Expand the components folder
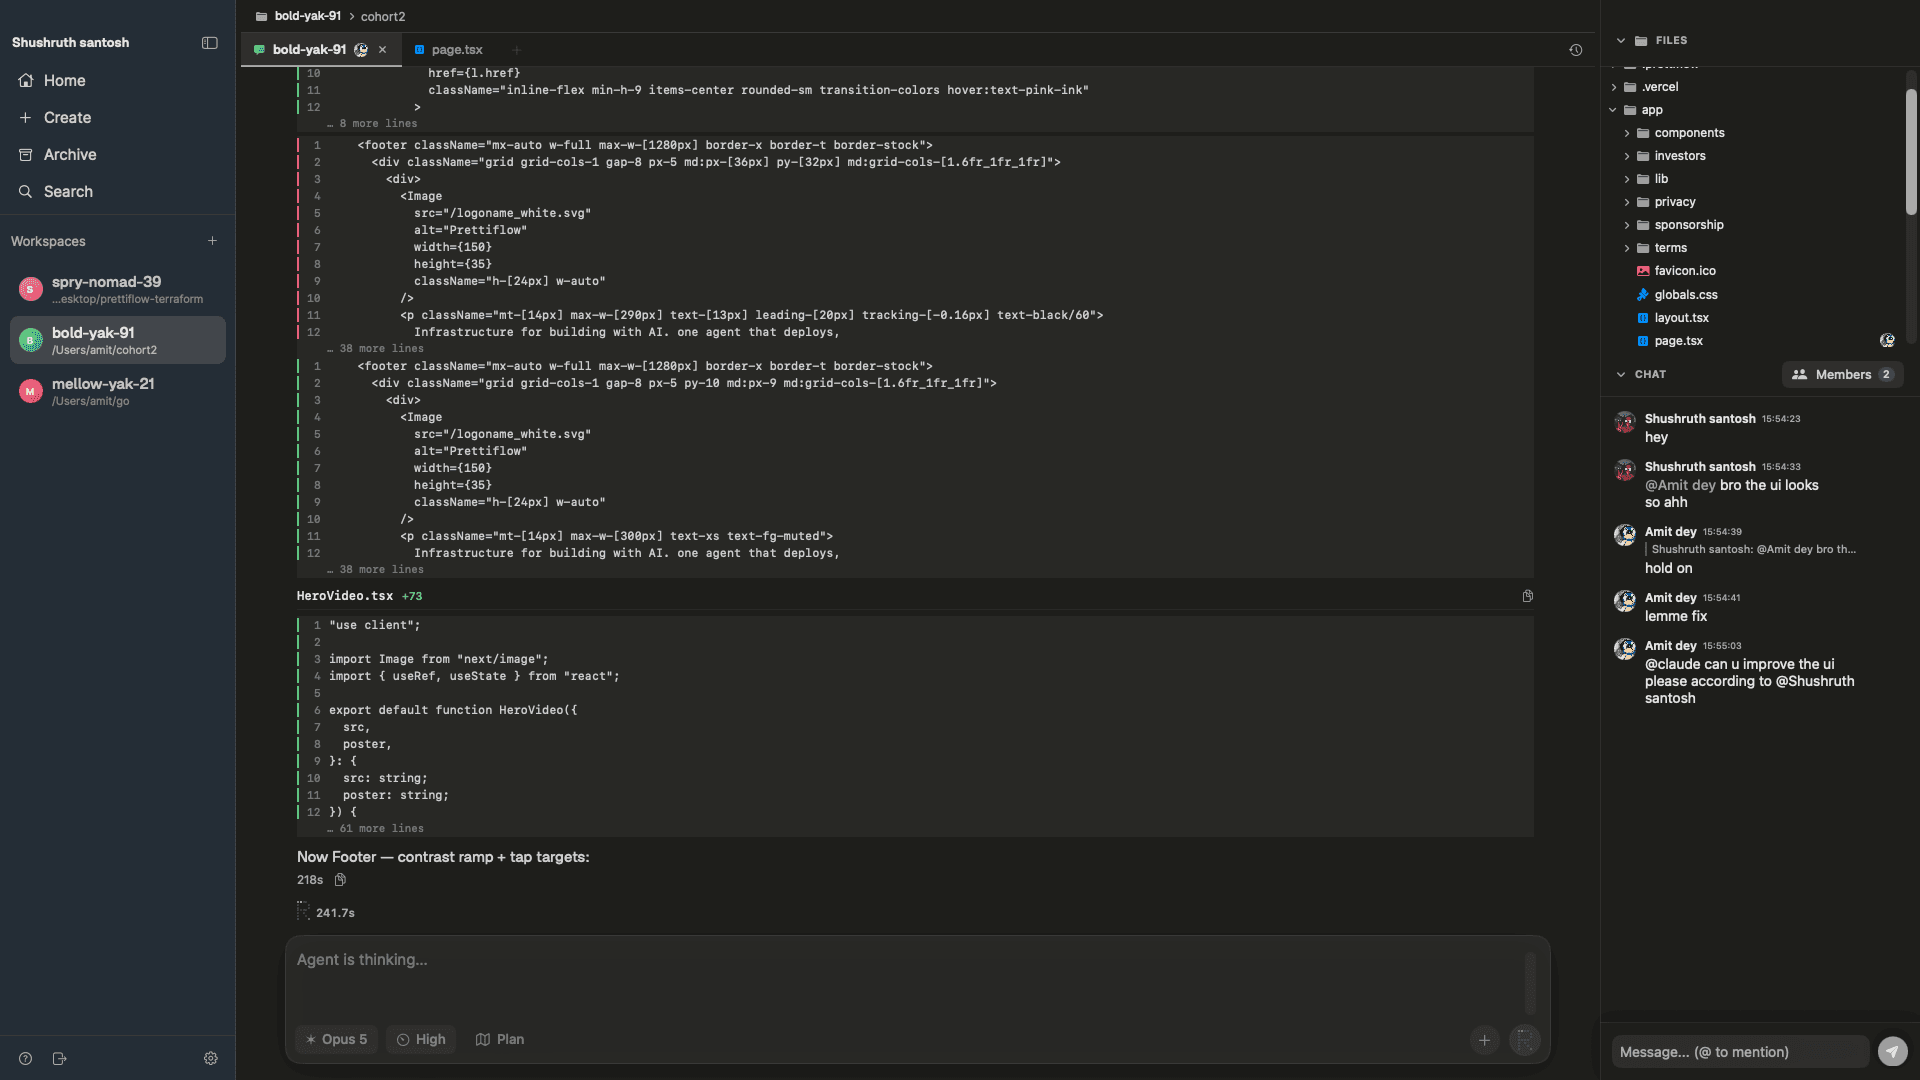The width and height of the screenshot is (1920, 1080). point(1627,133)
